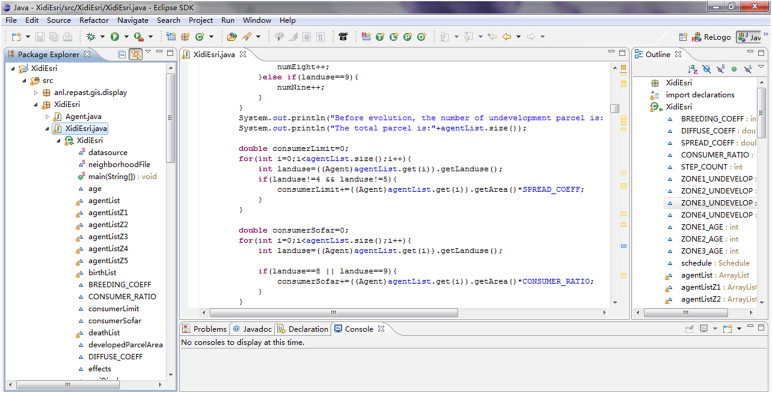Collapse the XidiEsri project node
772x393 pixels.
[13, 68]
